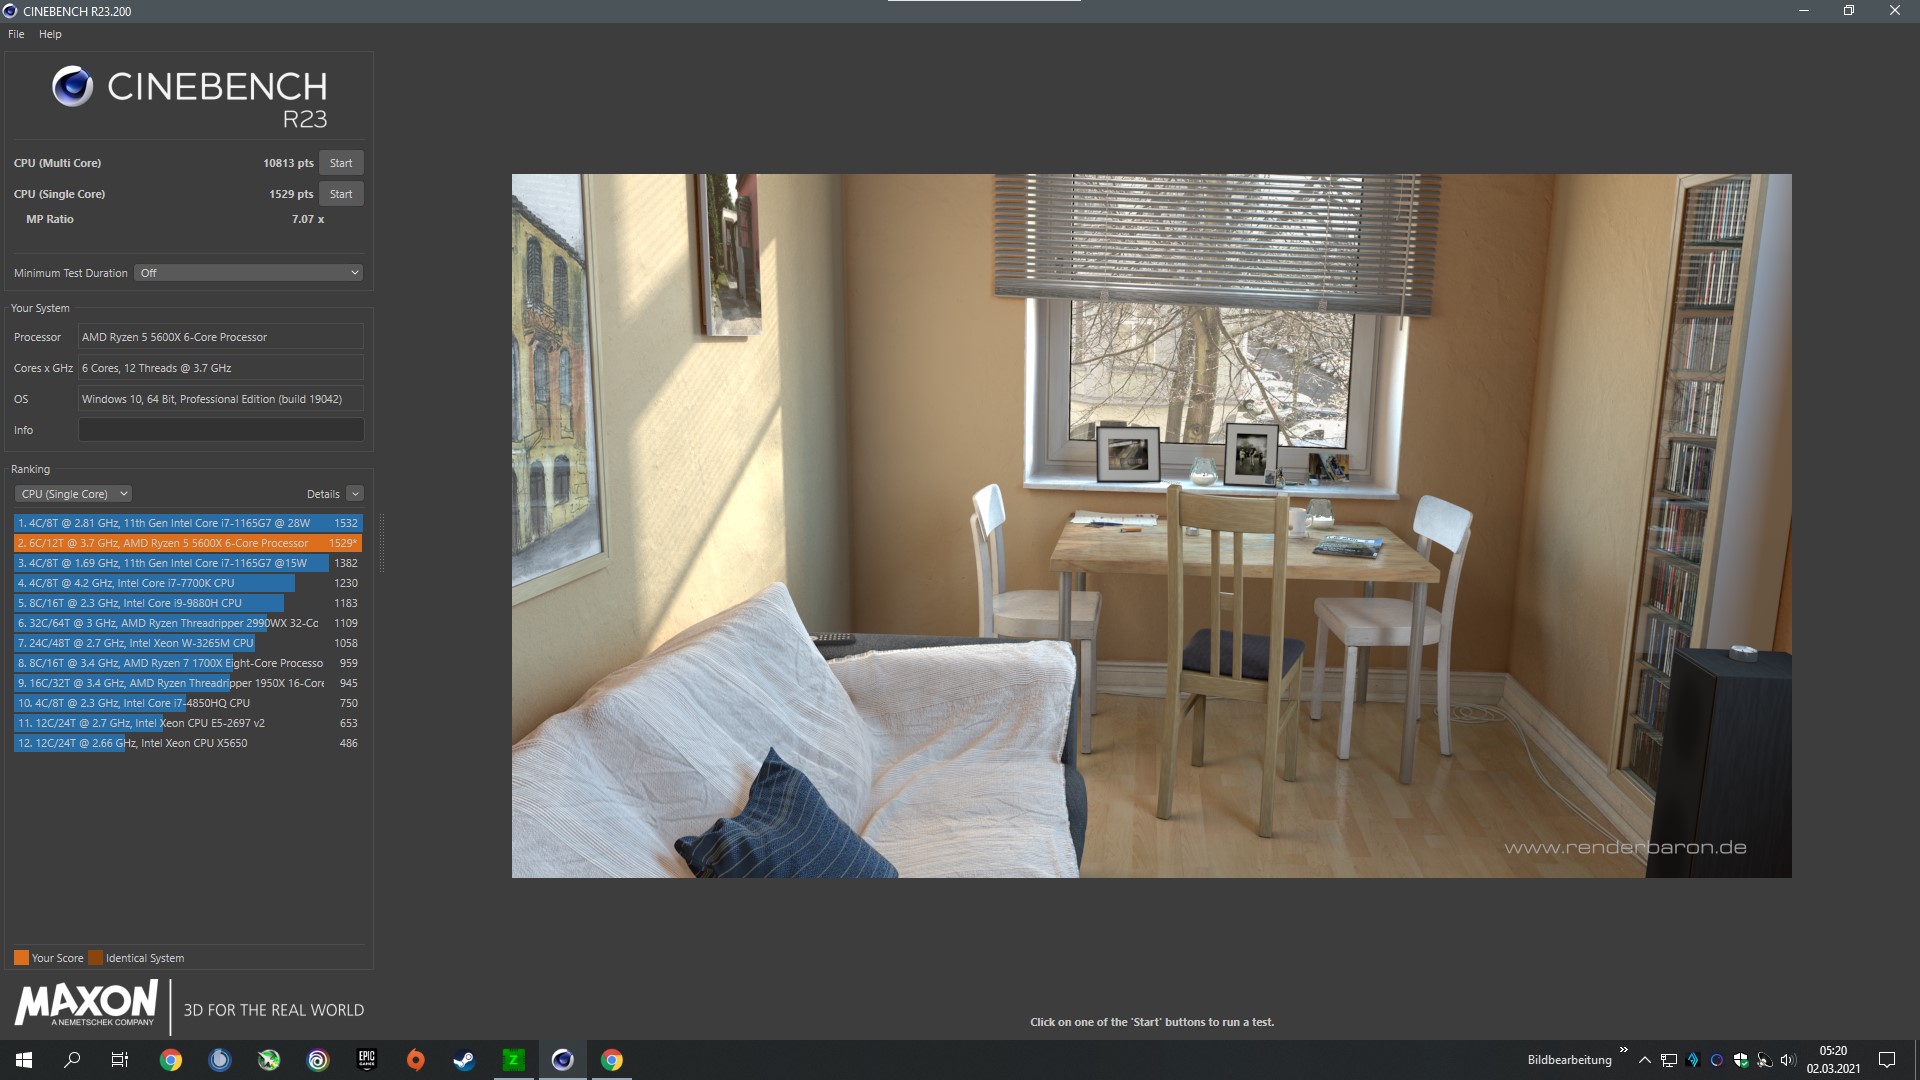Start the CPU Multi Core test
The image size is (1920, 1080).
341,163
